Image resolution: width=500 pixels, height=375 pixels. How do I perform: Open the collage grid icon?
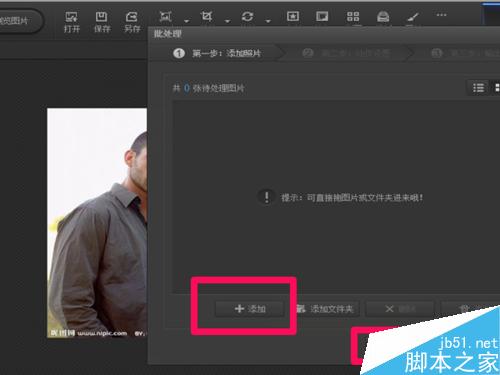click(x=353, y=16)
